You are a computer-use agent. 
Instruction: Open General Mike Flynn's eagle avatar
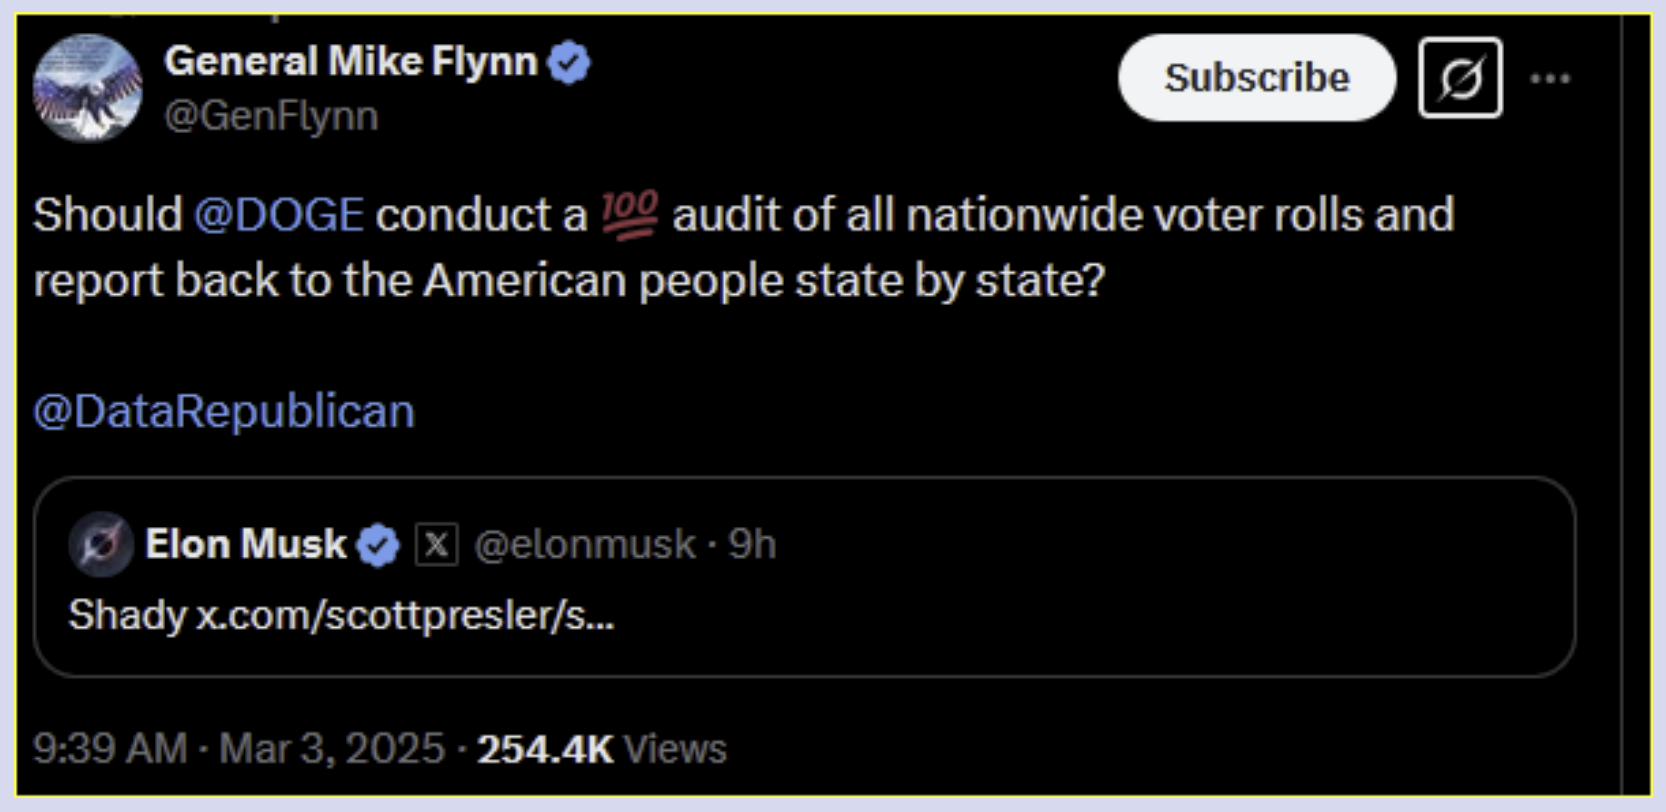(x=88, y=88)
